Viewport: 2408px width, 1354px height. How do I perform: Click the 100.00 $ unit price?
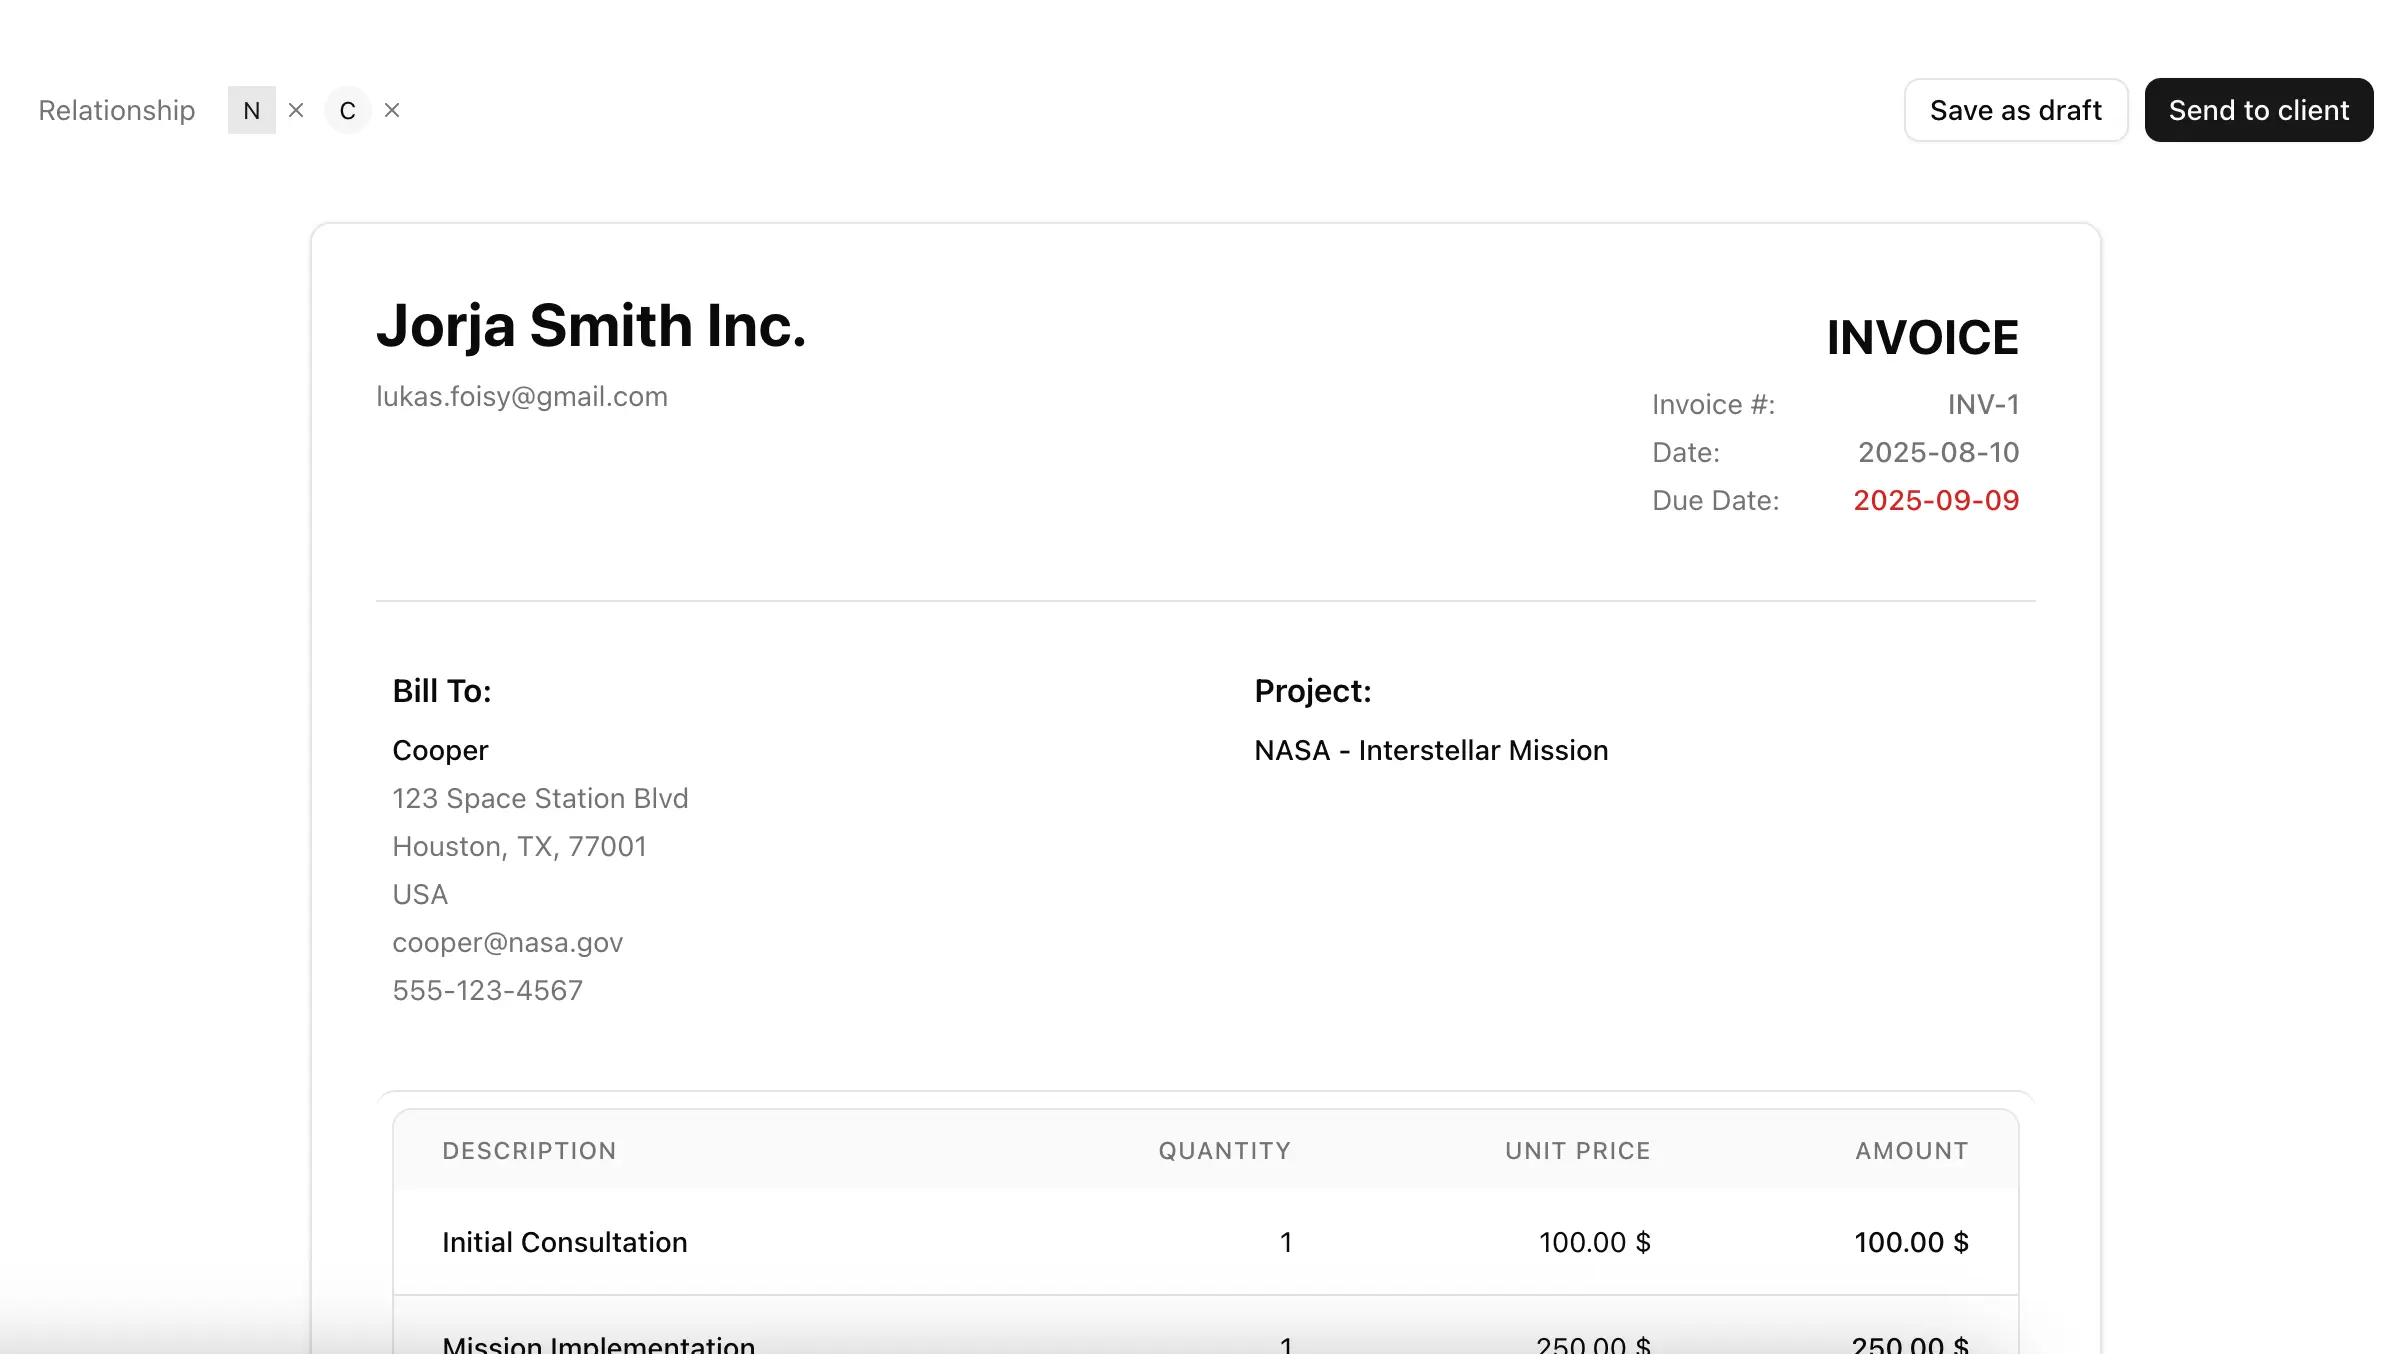(x=1594, y=1242)
